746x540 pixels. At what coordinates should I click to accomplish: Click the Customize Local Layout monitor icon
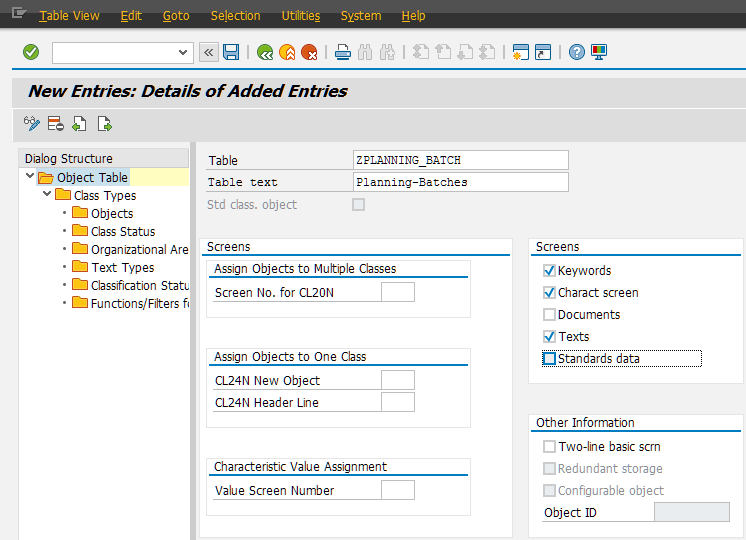(599, 52)
